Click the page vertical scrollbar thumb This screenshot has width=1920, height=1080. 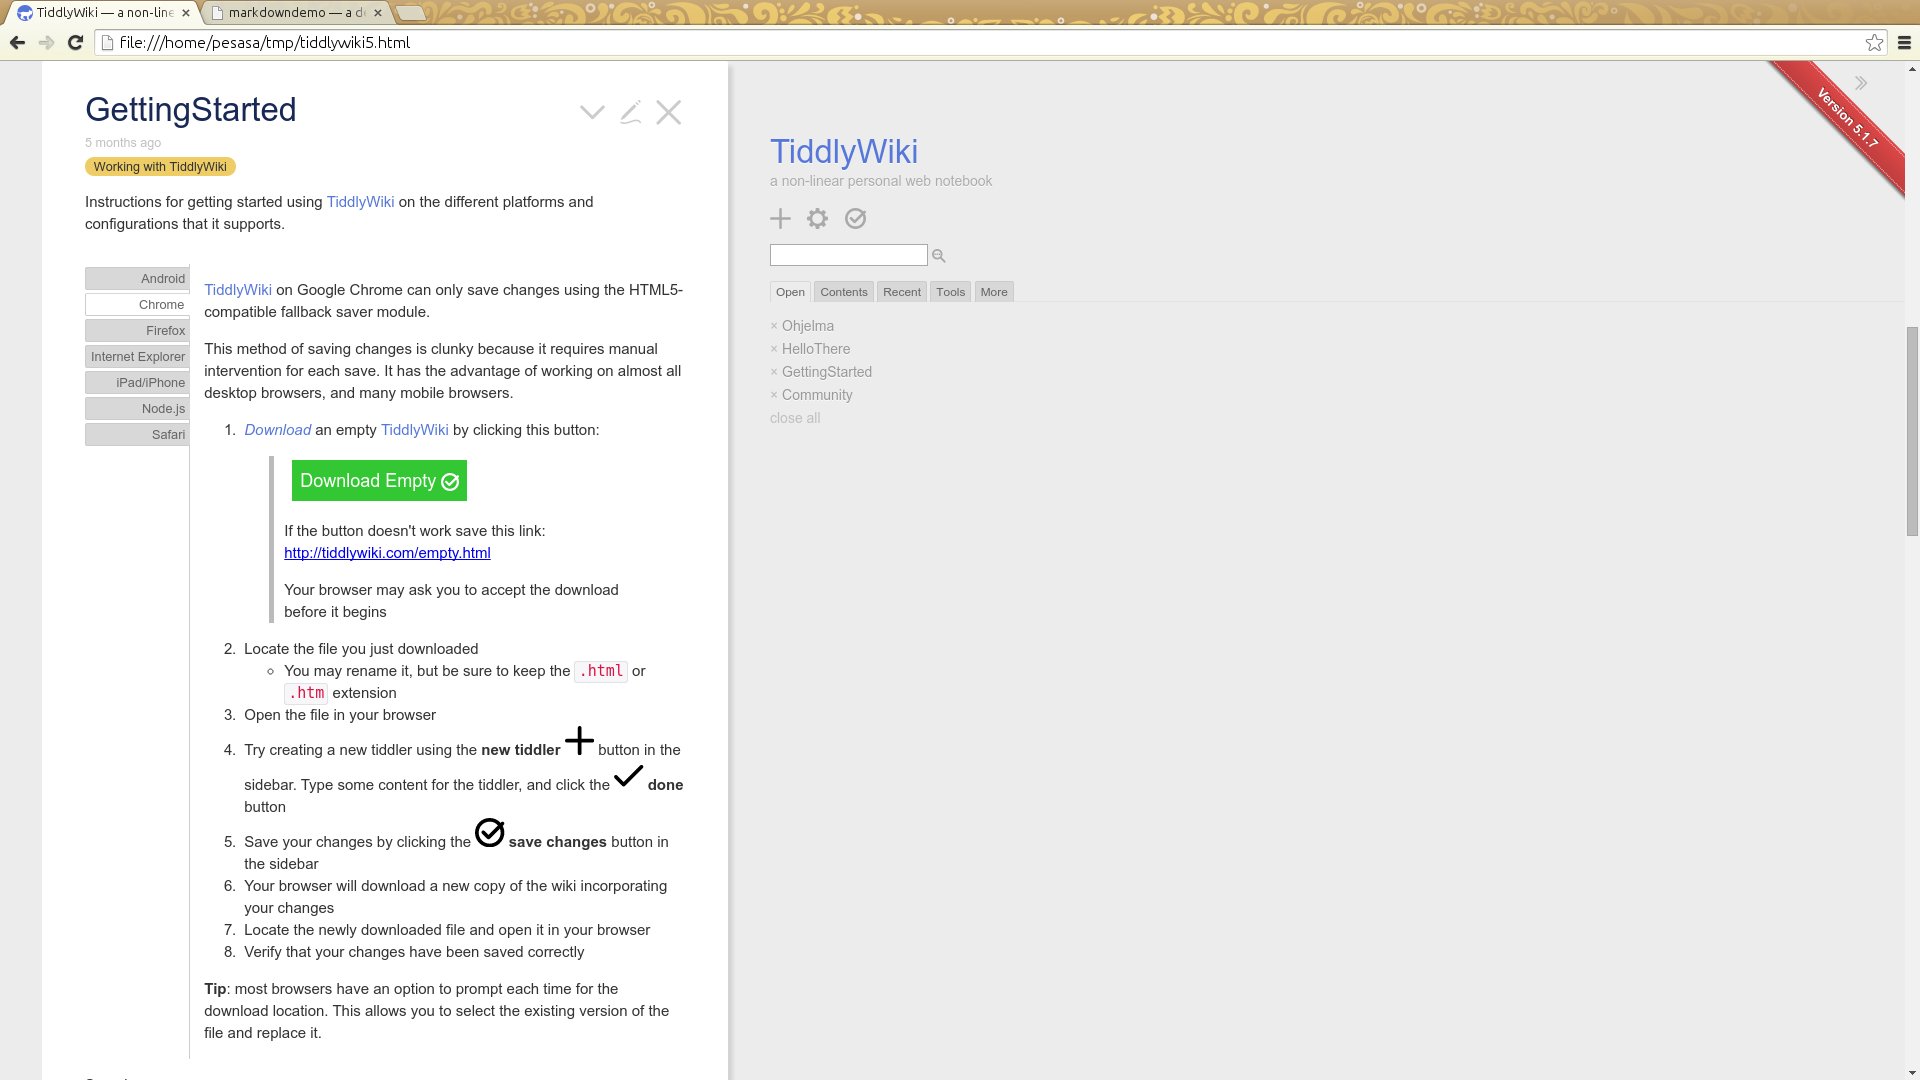coord(1912,431)
